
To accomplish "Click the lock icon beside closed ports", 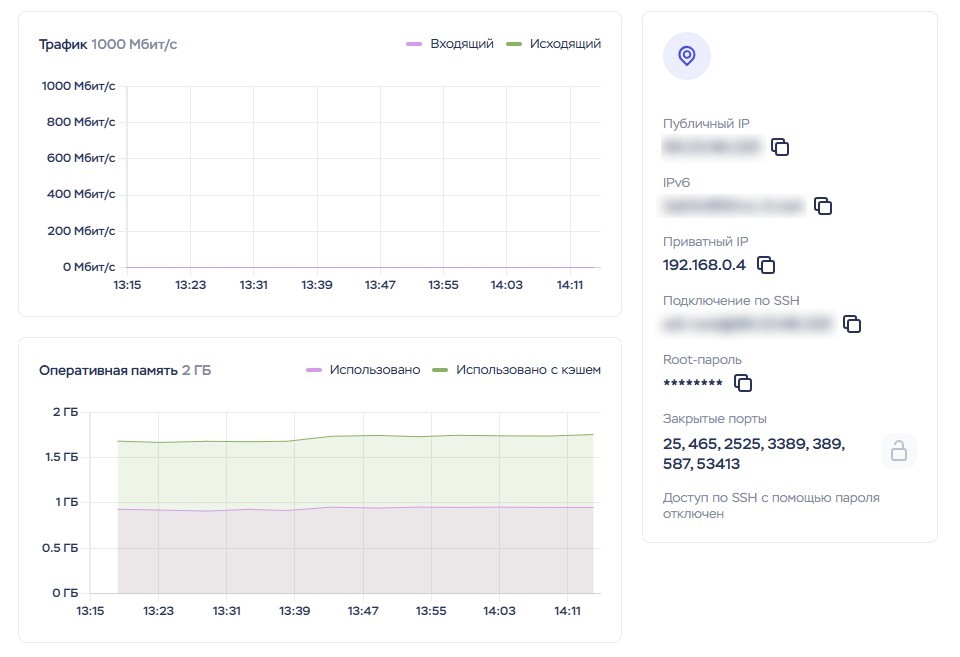I will pyautogui.click(x=899, y=451).
